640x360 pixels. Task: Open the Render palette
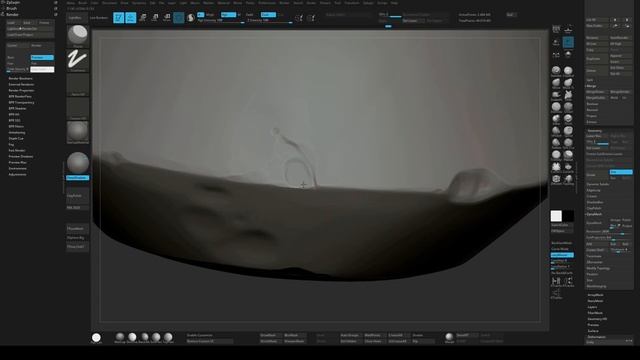[x=12, y=14]
